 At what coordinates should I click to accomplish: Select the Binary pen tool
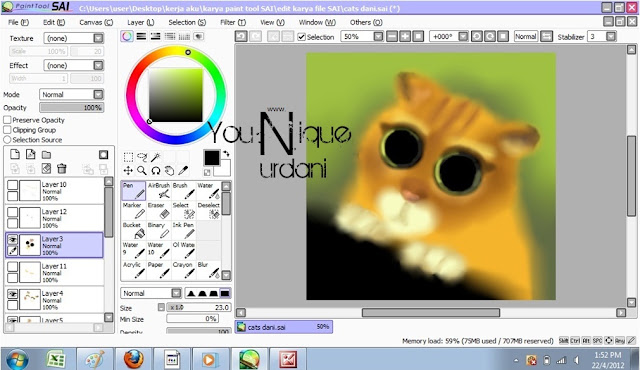[158, 230]
